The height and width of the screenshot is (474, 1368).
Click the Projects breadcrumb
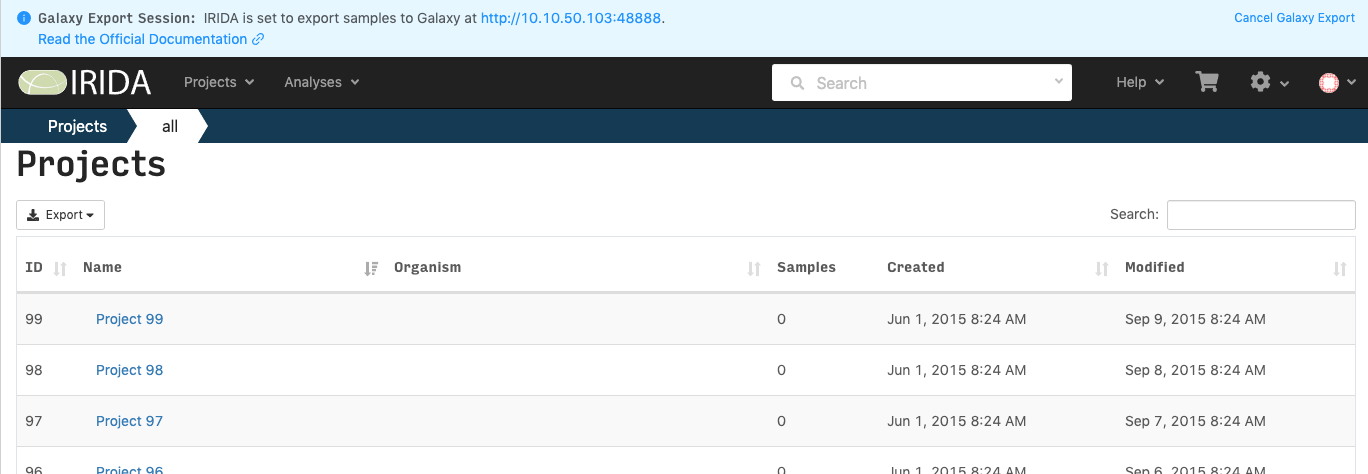click(77, 126)
